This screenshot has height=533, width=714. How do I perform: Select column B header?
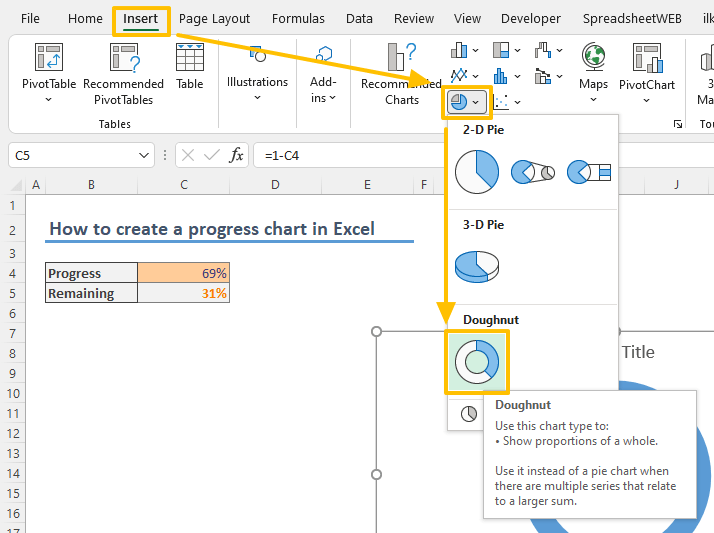[x=92, y=185]
